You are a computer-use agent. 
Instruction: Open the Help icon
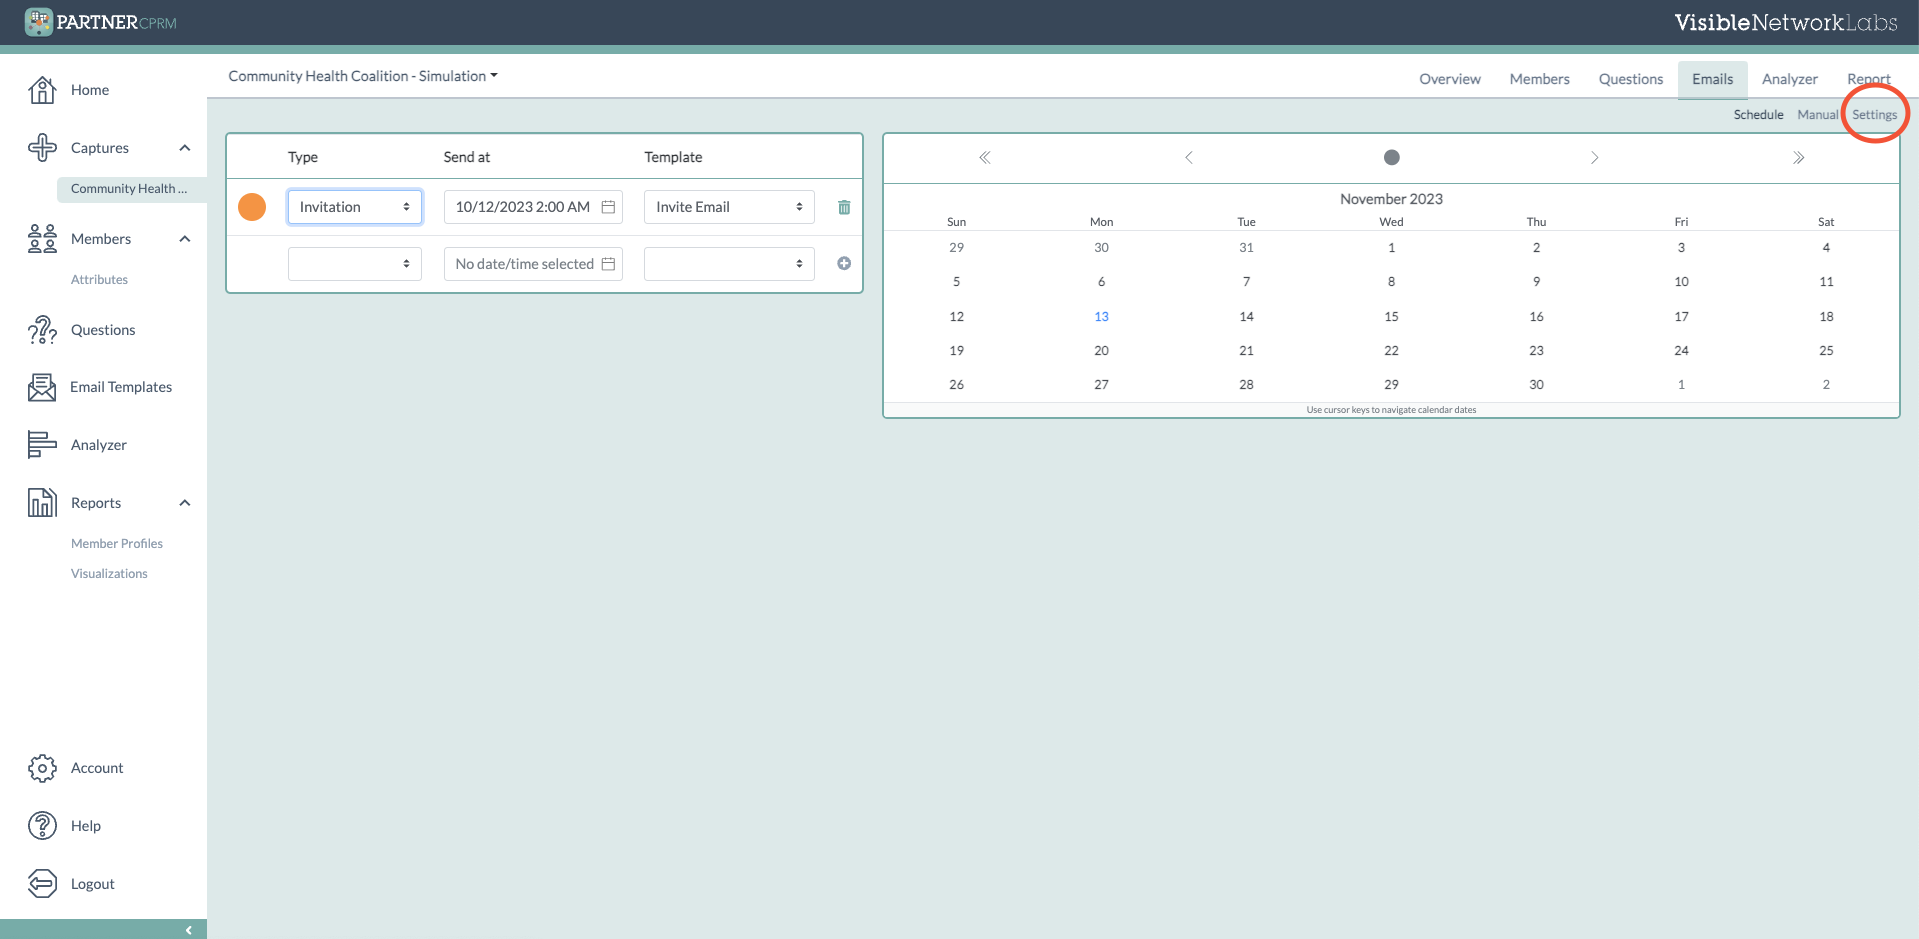[x=42, y=825]
